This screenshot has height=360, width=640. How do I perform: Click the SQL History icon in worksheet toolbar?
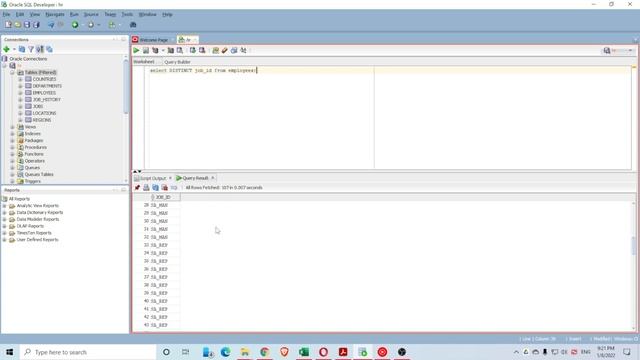[234, 50]
